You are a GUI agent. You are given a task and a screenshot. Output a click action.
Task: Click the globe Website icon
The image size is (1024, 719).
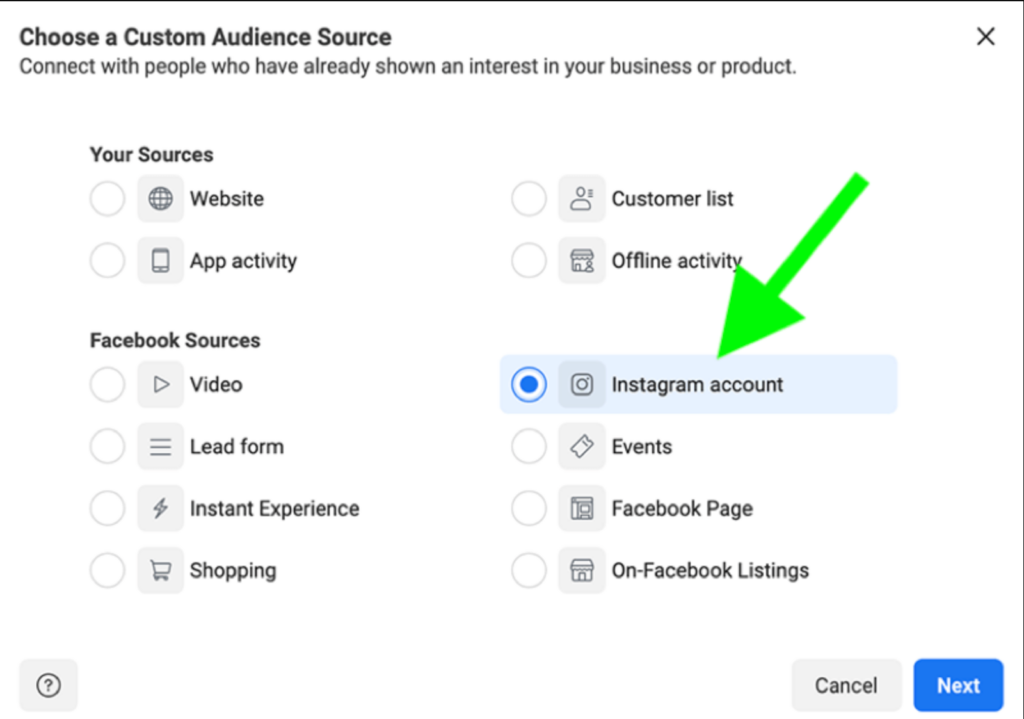click(160, 199)
